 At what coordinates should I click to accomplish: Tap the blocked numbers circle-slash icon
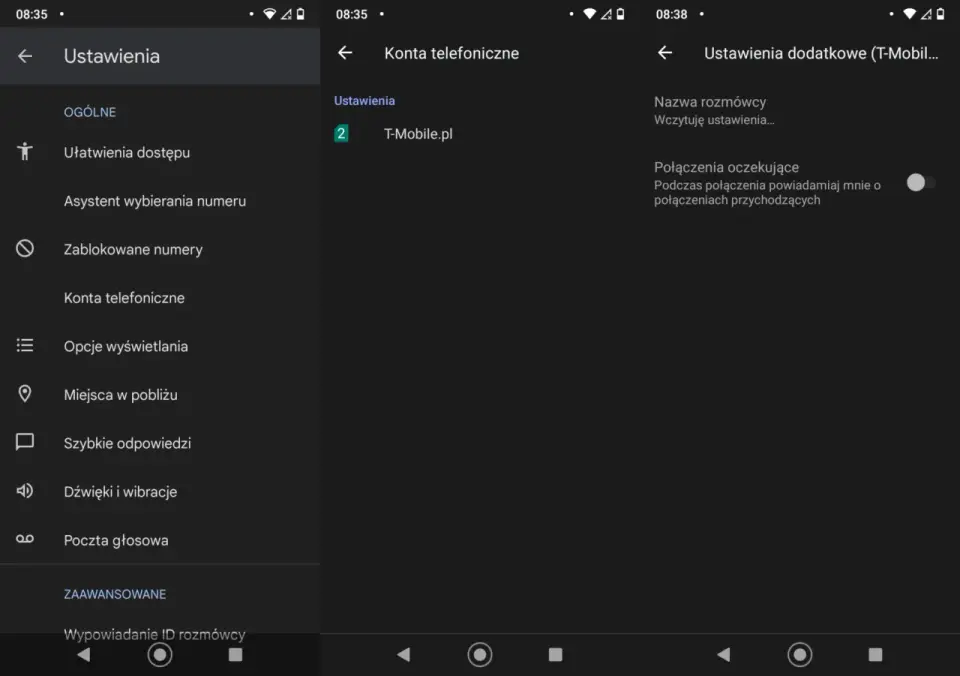point(24,249)
